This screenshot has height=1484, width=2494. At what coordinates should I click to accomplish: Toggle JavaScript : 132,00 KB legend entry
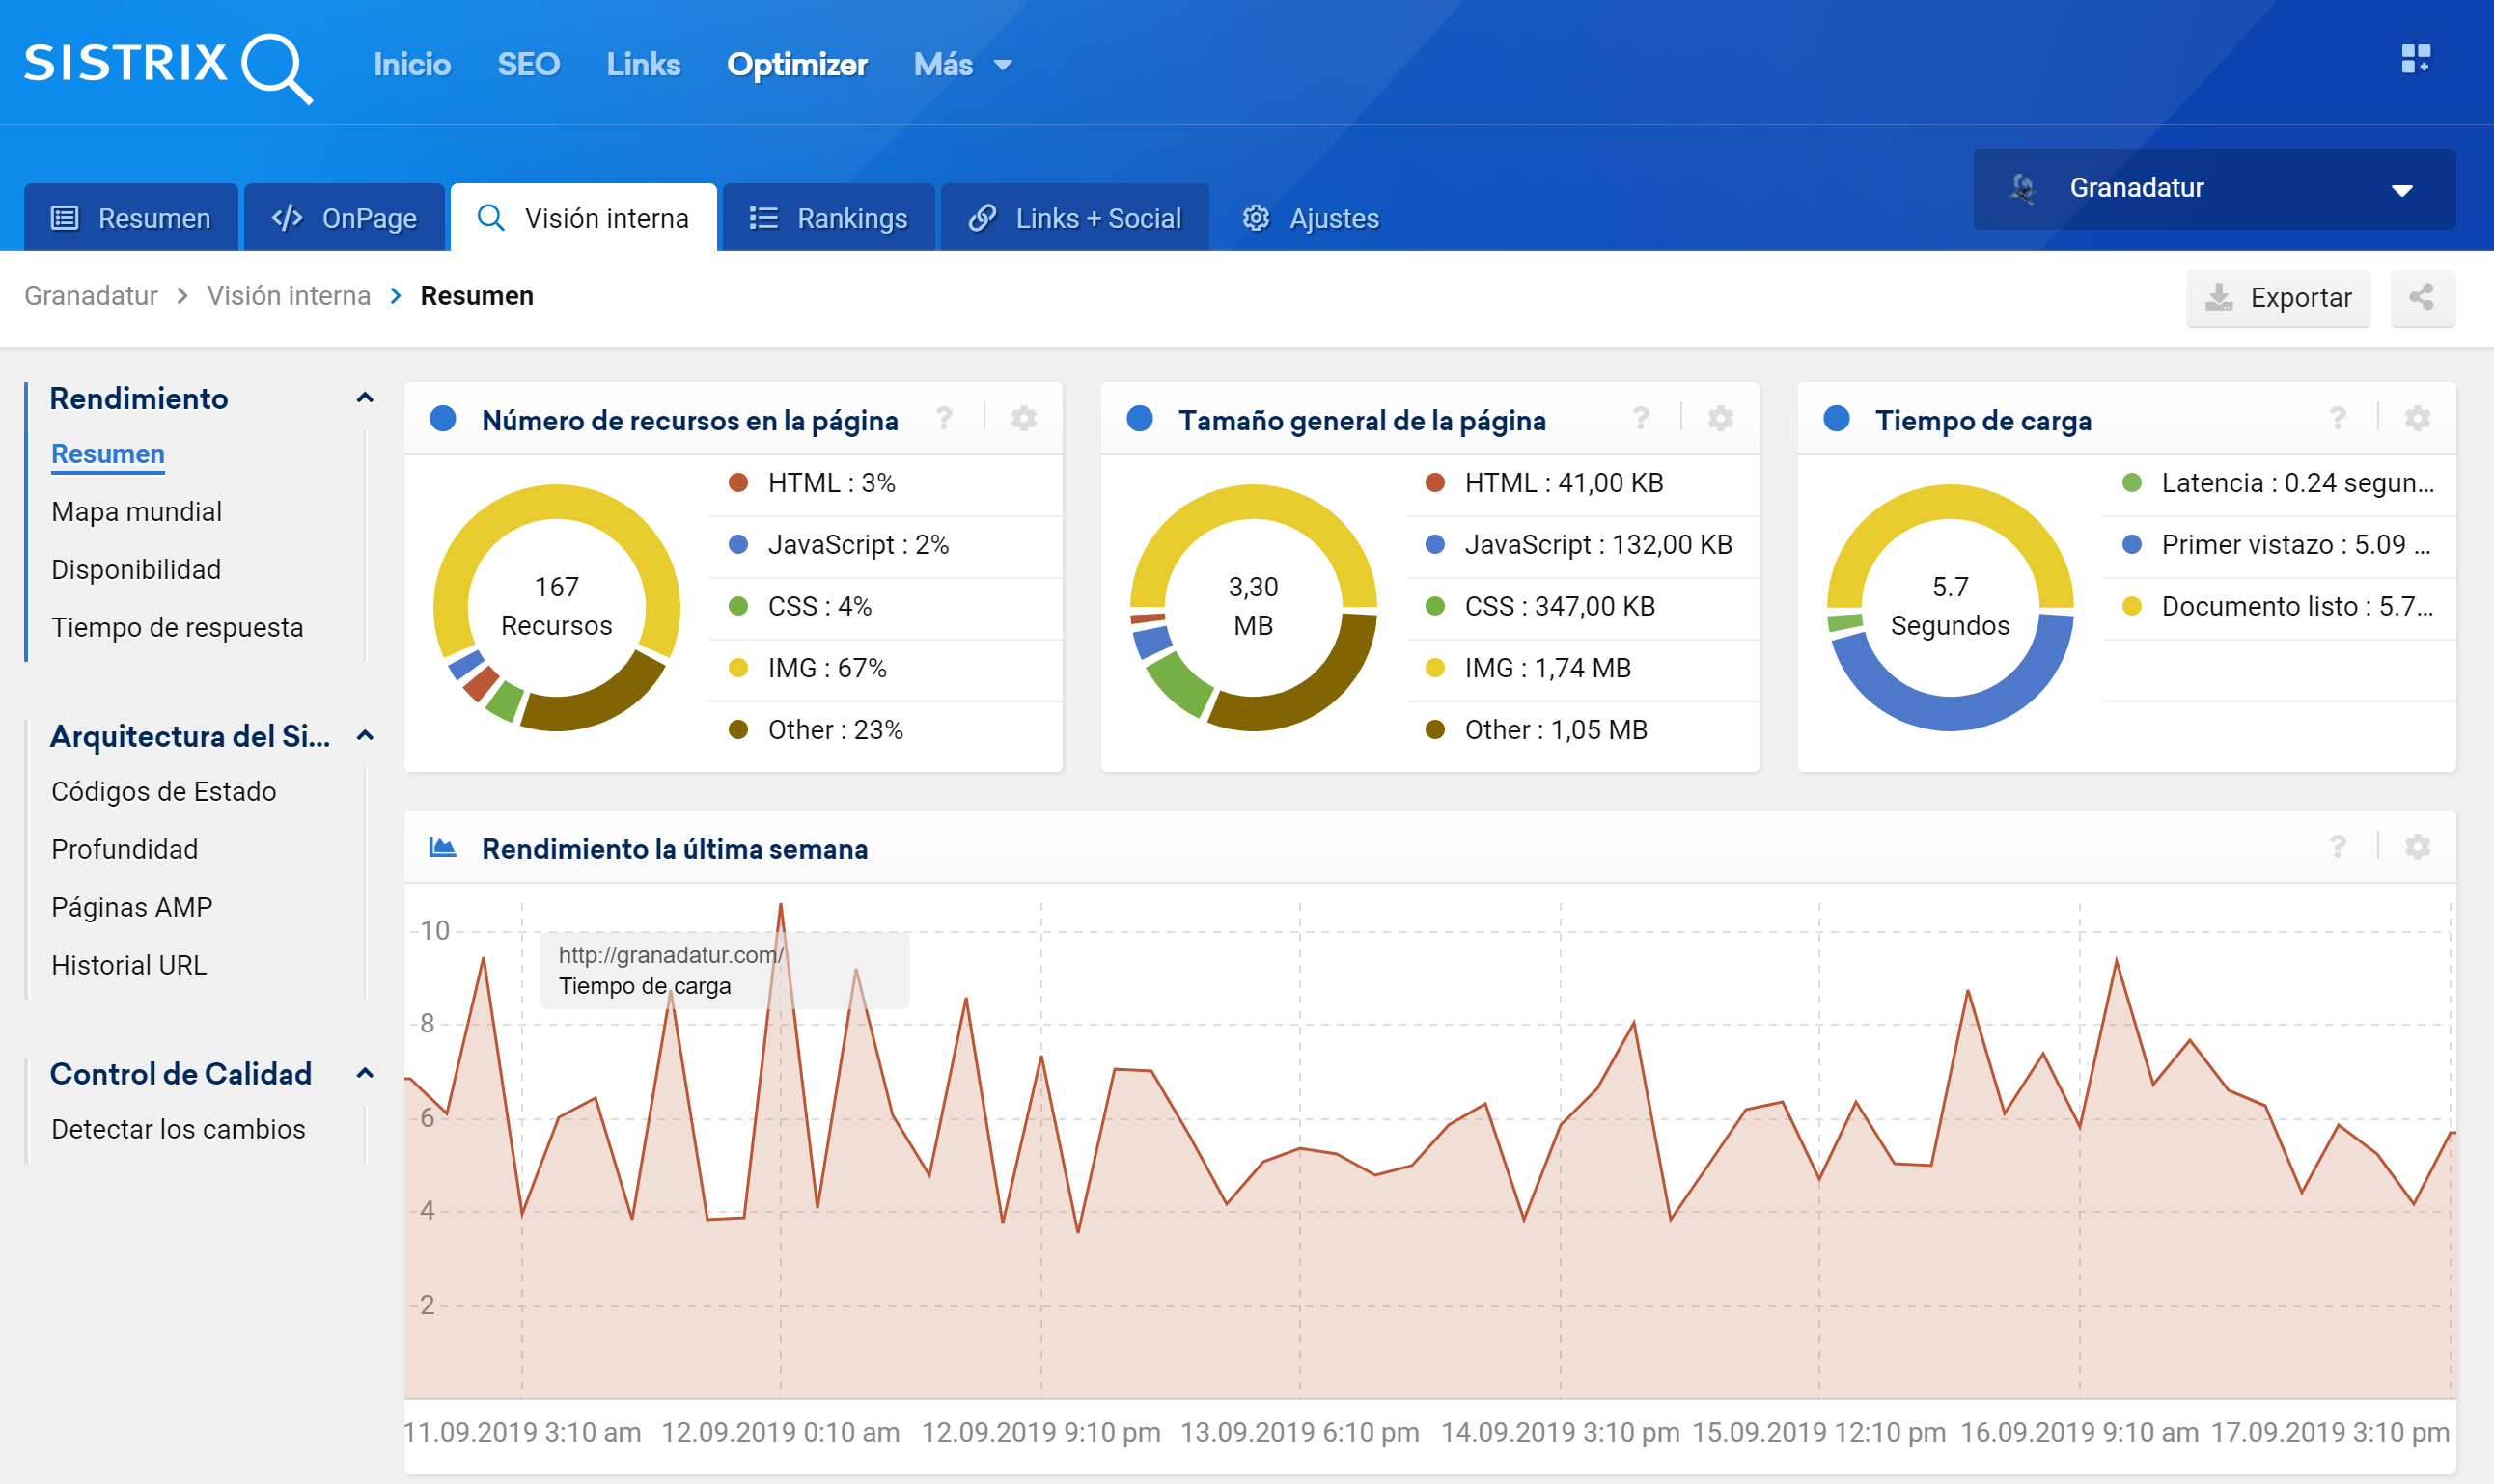pyautogui.click(x=1597, y=545)
